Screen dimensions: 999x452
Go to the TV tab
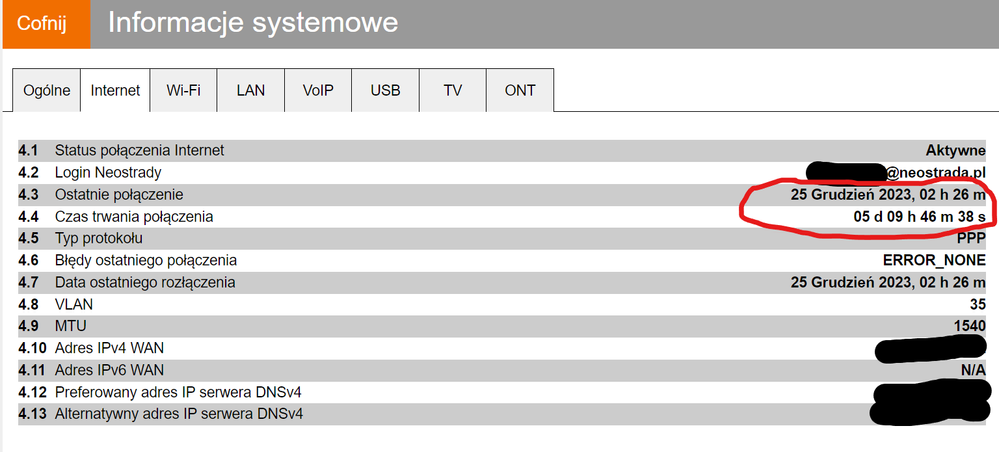click(x=453, y=90)
